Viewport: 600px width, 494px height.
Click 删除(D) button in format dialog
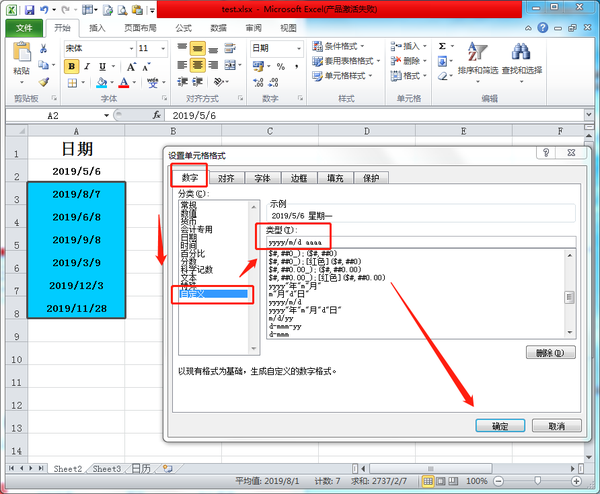550,353
